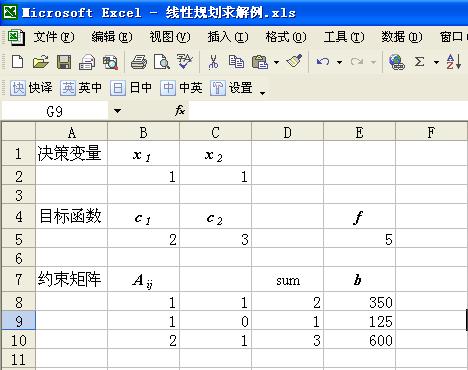The height and width of the screenshot is (370, 468).
Task: Sort ascending with the A-Z icon
Action: 453,62
